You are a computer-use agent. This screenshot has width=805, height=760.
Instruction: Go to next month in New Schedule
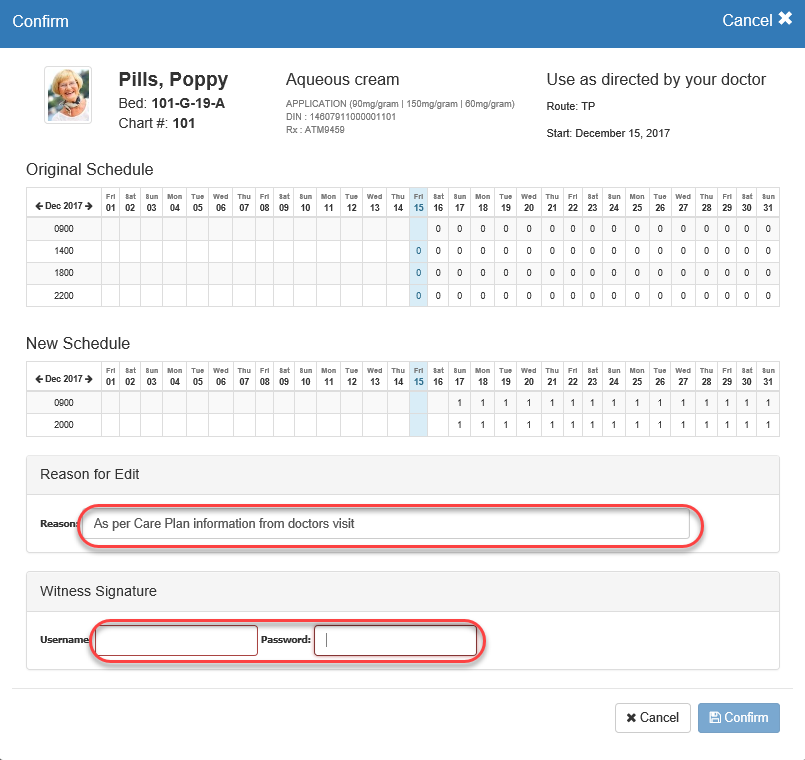coord(88,380)
